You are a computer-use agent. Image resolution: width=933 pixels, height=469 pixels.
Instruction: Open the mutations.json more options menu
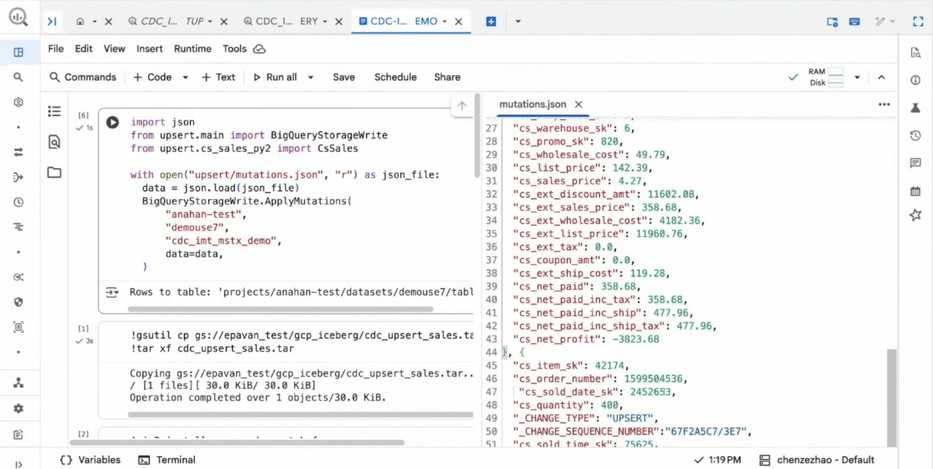click(x=884, y=104)
